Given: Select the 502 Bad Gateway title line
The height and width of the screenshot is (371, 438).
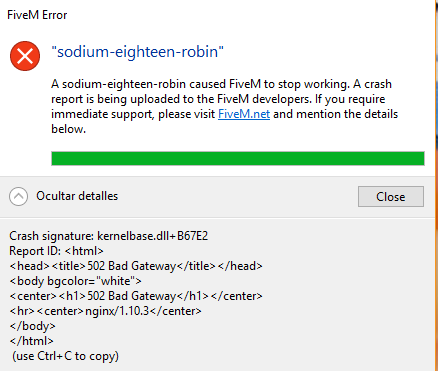Looking at the screenshot, I should pyautogui.click(x=136, y=266).
